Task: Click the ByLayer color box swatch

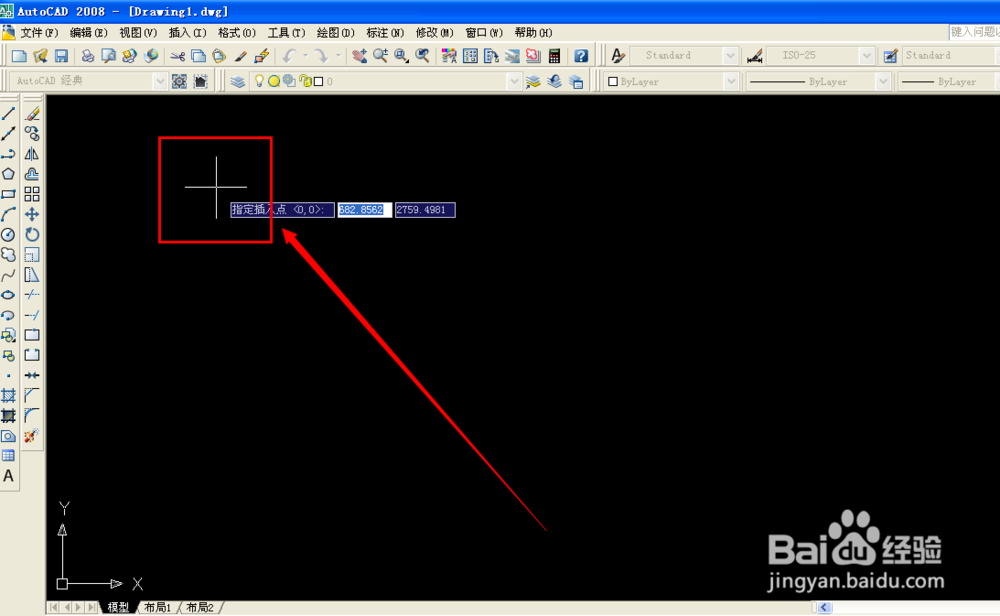Action: pyautogui.click(x=613, y=82)
